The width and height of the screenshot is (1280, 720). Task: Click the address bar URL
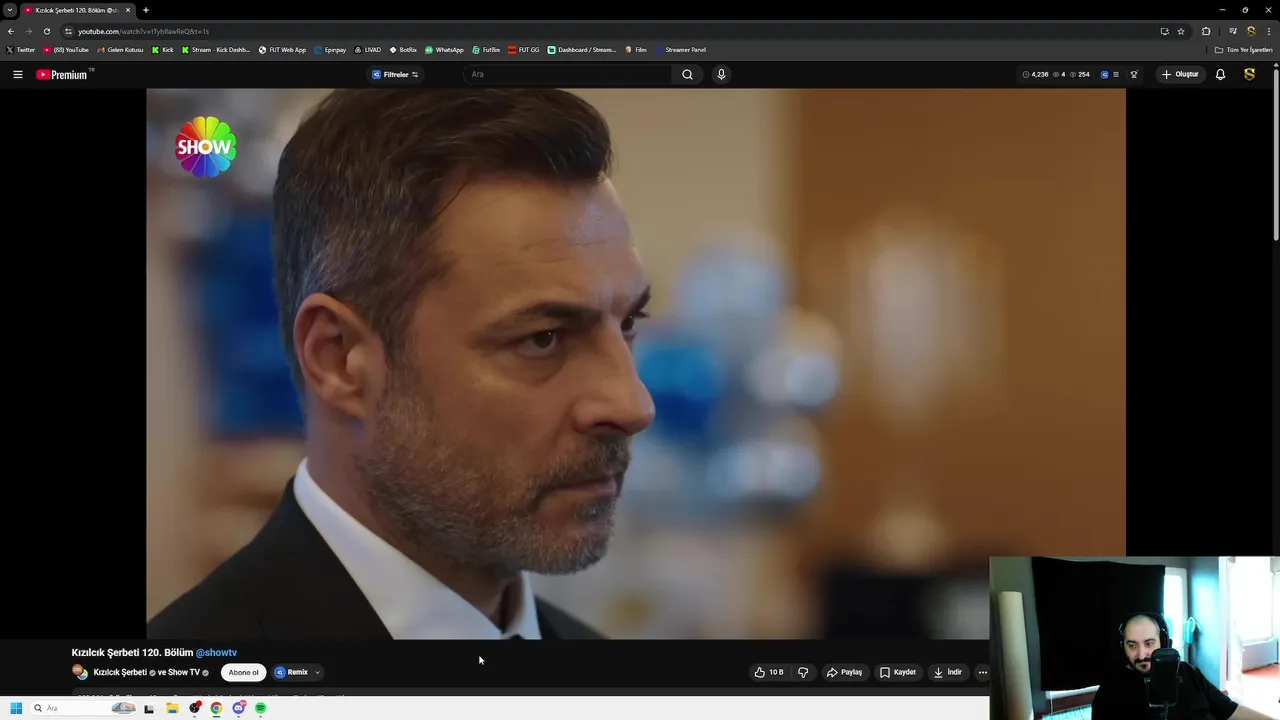pyautogui.click(x=144, y=31)
